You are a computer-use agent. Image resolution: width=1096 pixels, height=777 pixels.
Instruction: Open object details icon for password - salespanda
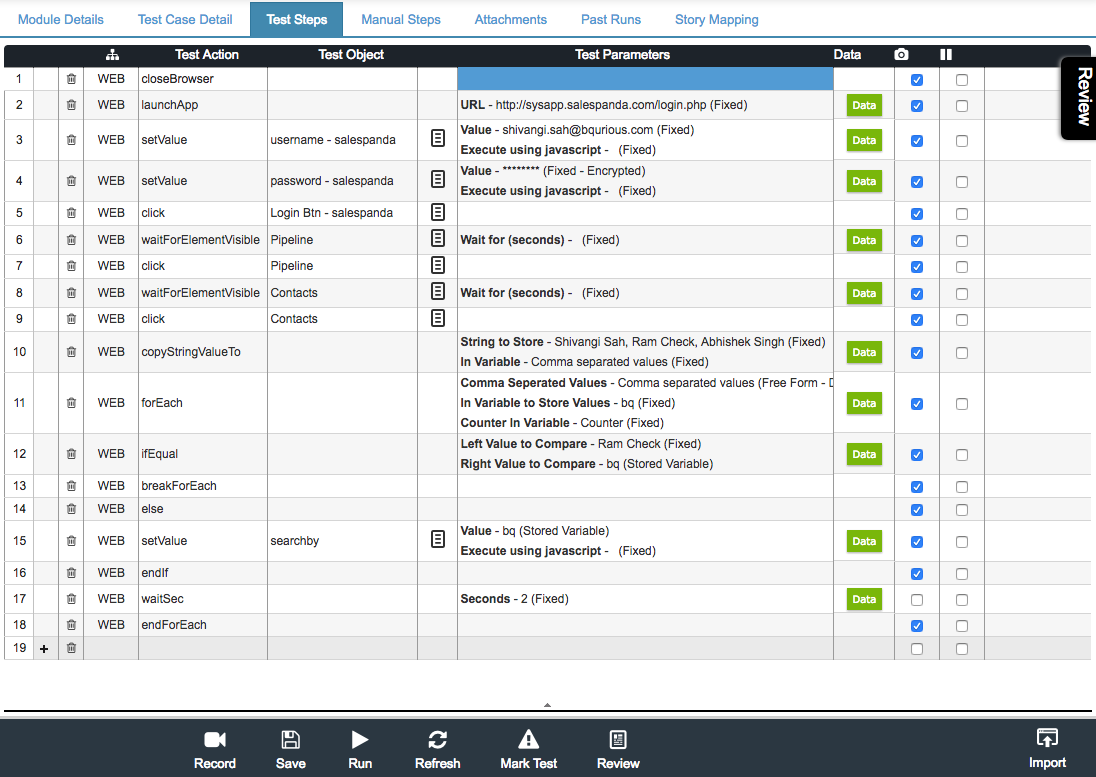438,180
